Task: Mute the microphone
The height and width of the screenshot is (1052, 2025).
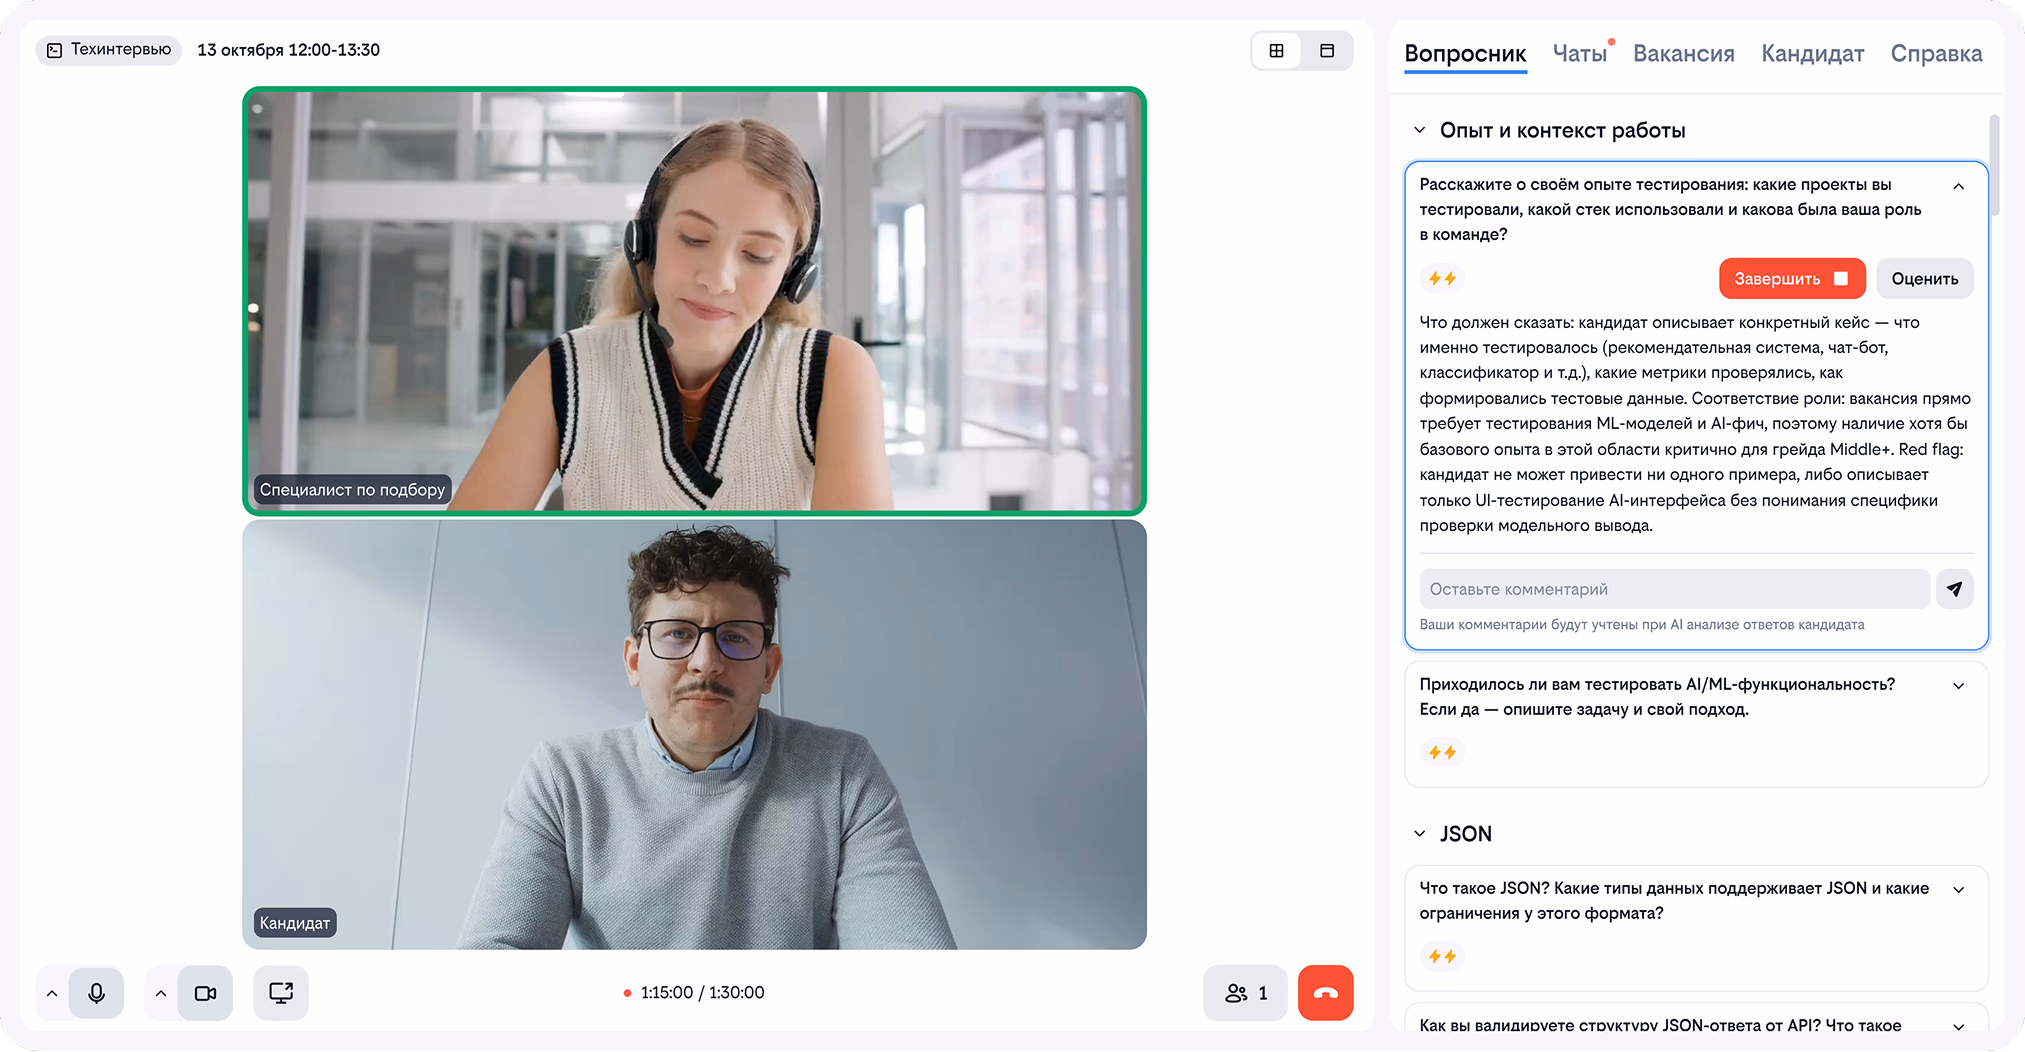Action: pyautogui.click(x=96, y=993)
